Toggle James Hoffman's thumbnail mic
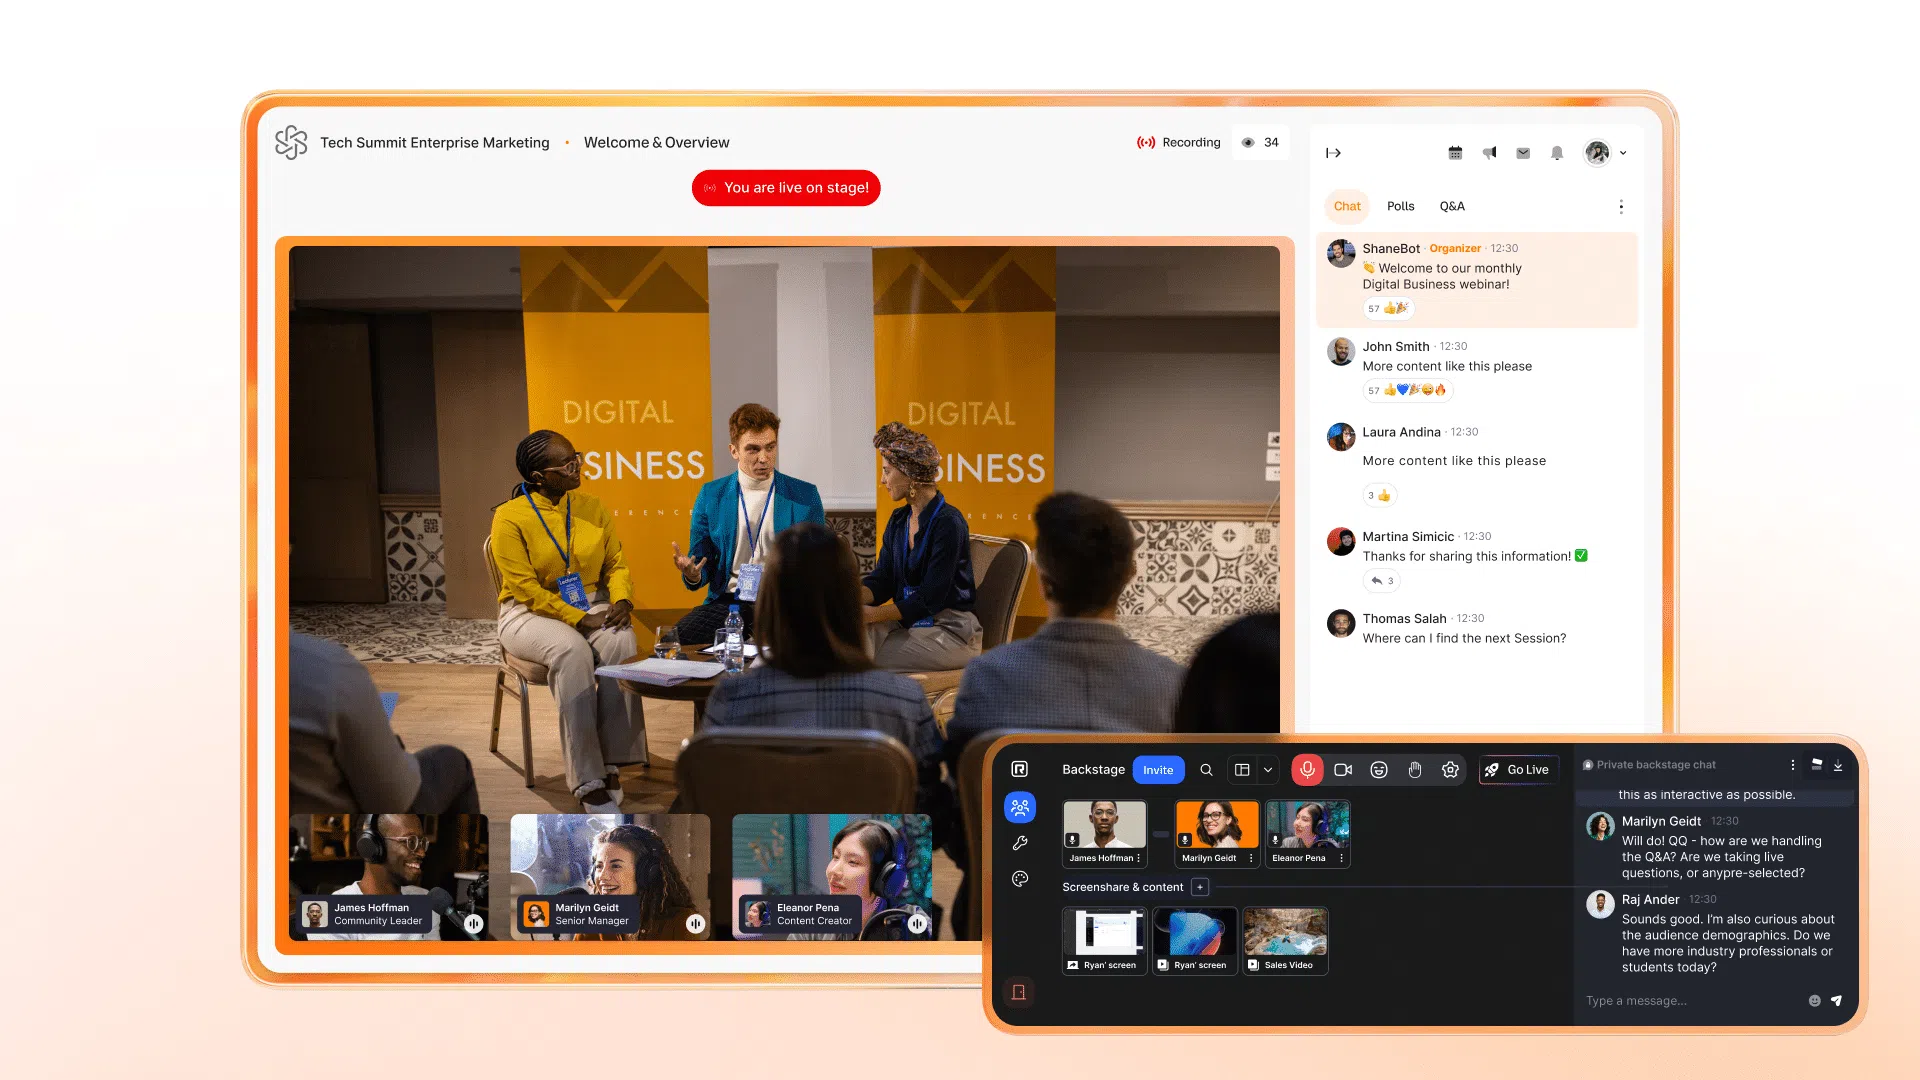The height and width of the screenshot is (1080, 1920). click(x=1072, y=840)
